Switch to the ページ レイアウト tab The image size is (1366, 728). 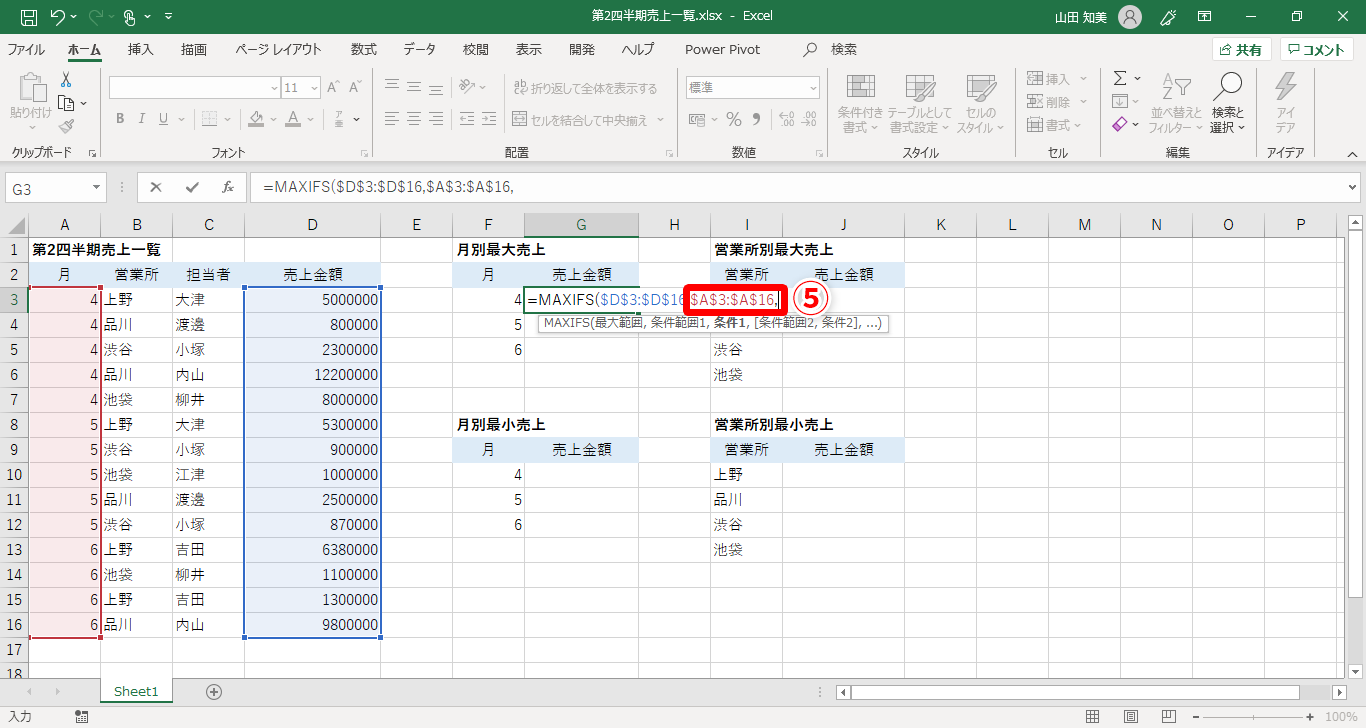(279, 50)
